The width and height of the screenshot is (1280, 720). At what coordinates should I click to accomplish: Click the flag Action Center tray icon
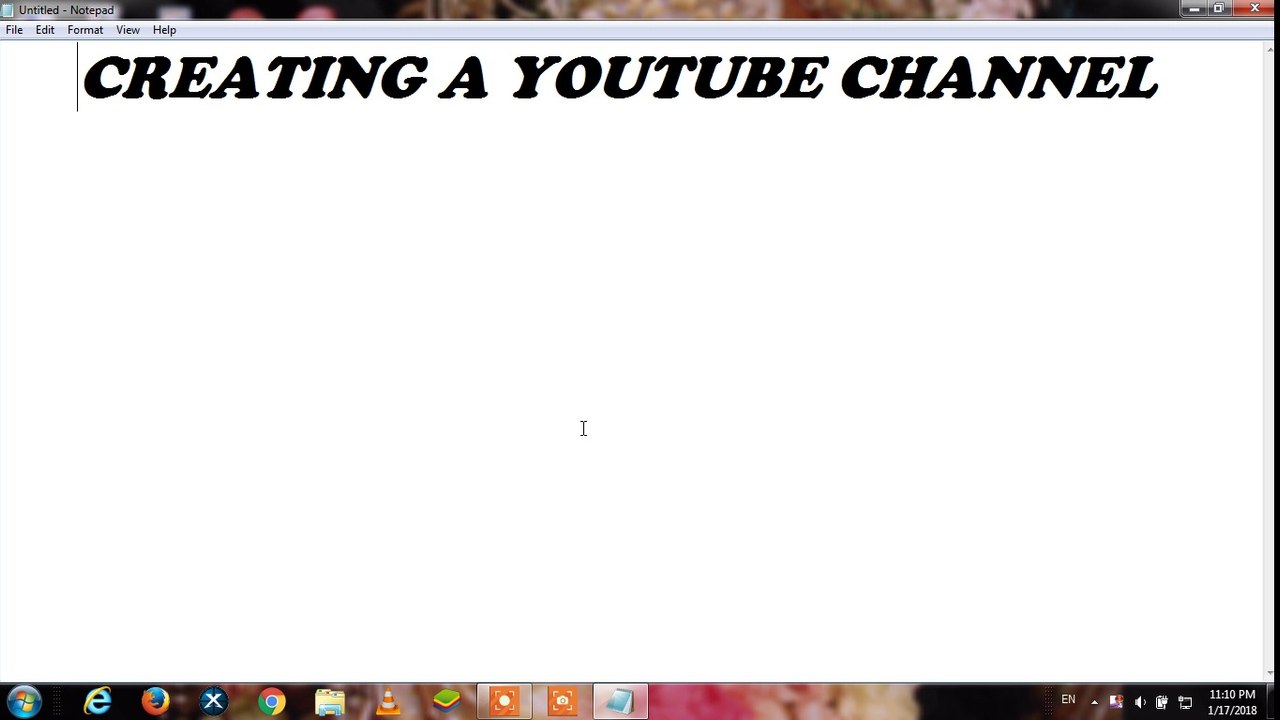pos(1116,702)
